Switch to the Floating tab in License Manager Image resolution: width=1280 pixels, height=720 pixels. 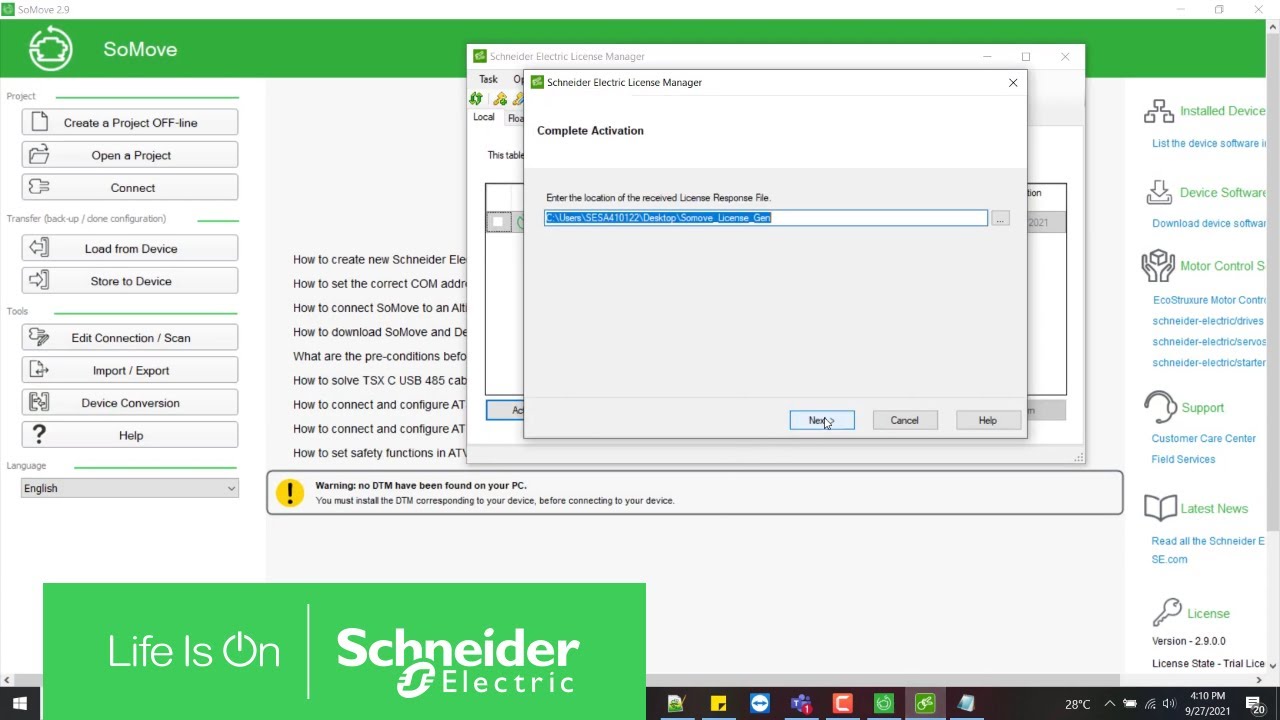(514, 118)
